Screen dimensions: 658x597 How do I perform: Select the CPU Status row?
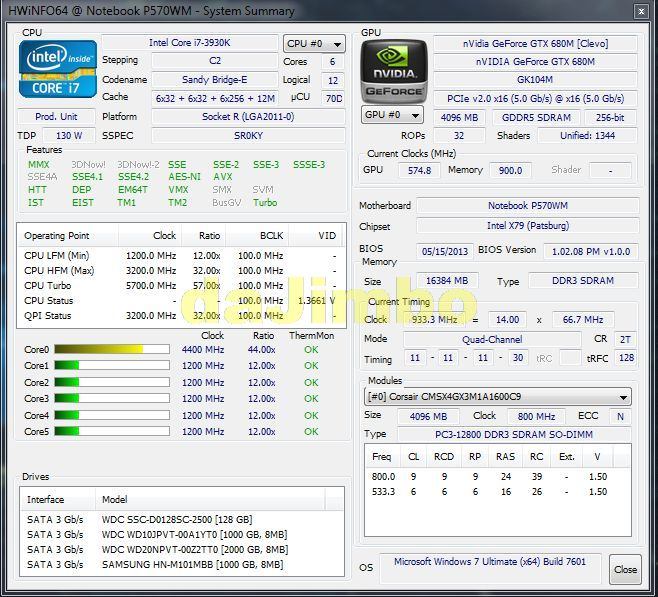coord(181,301)
